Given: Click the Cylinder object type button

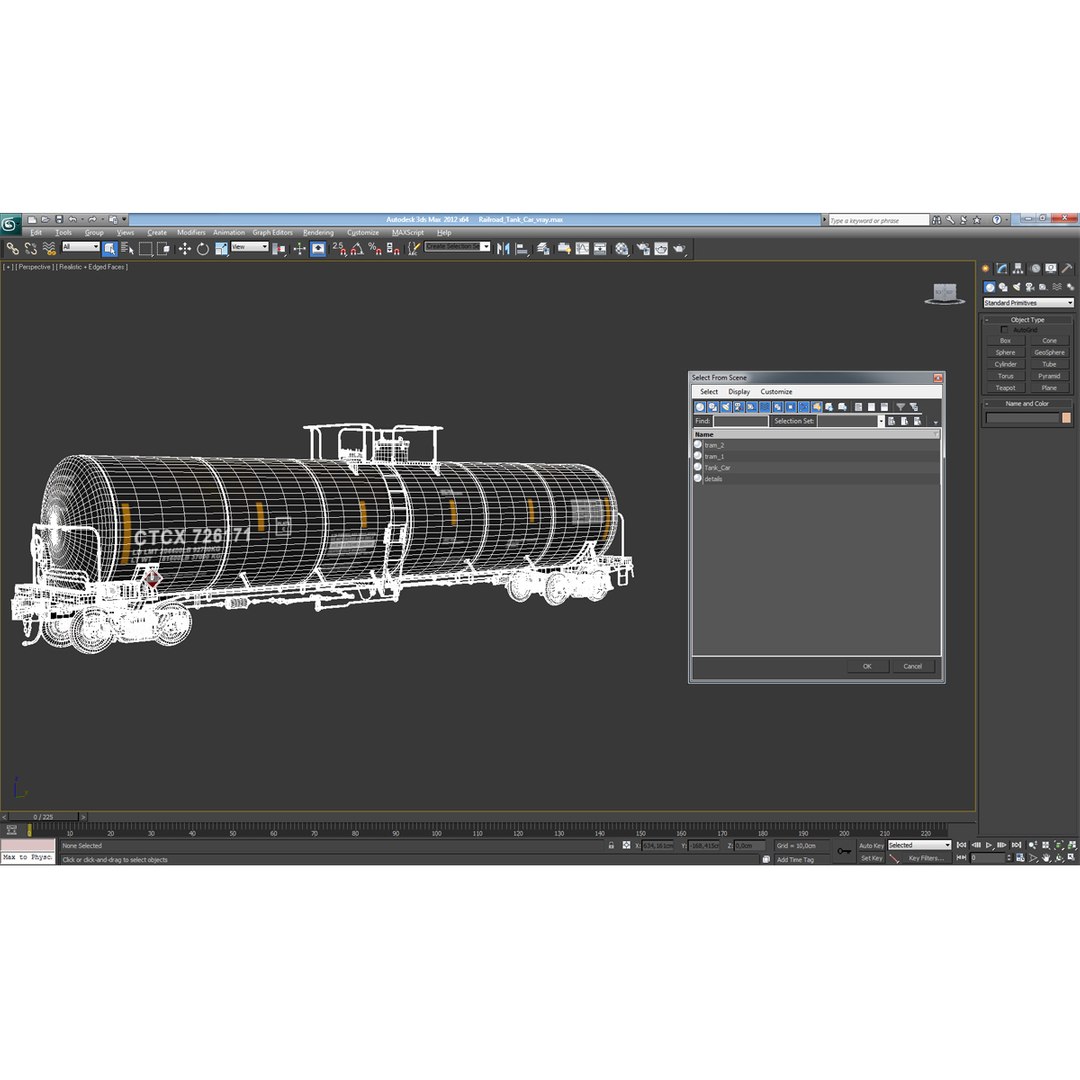Looking at the screenshot, I should [x=1006, y=364].
